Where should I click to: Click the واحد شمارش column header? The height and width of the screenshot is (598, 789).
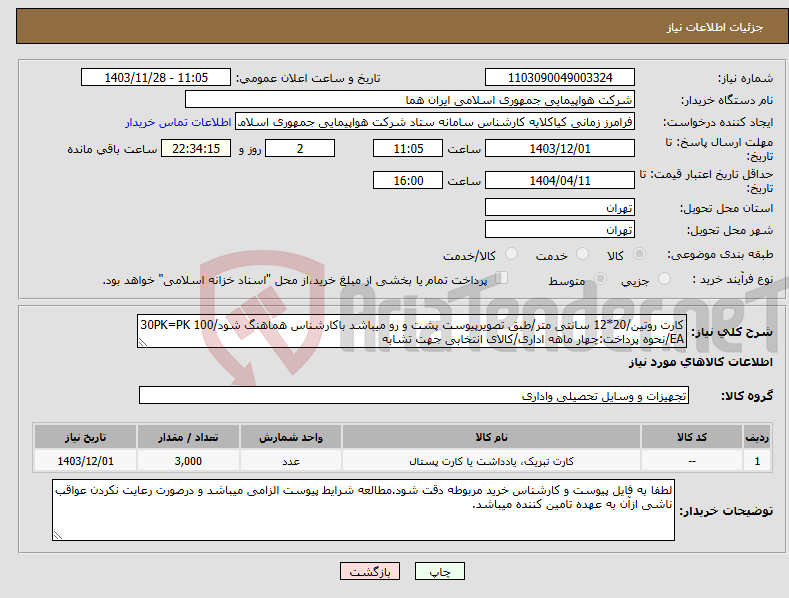pos(291,437)
